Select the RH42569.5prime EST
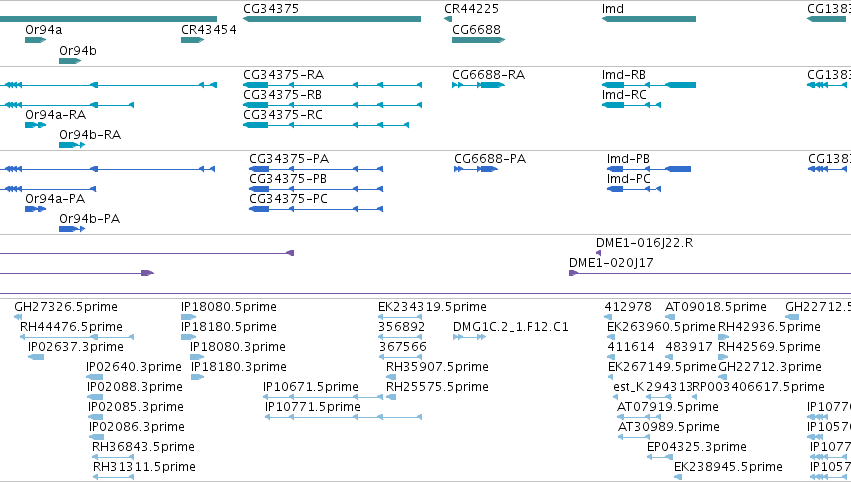The width and height of the screenshot is (851, 482). (x=723, y=357)
